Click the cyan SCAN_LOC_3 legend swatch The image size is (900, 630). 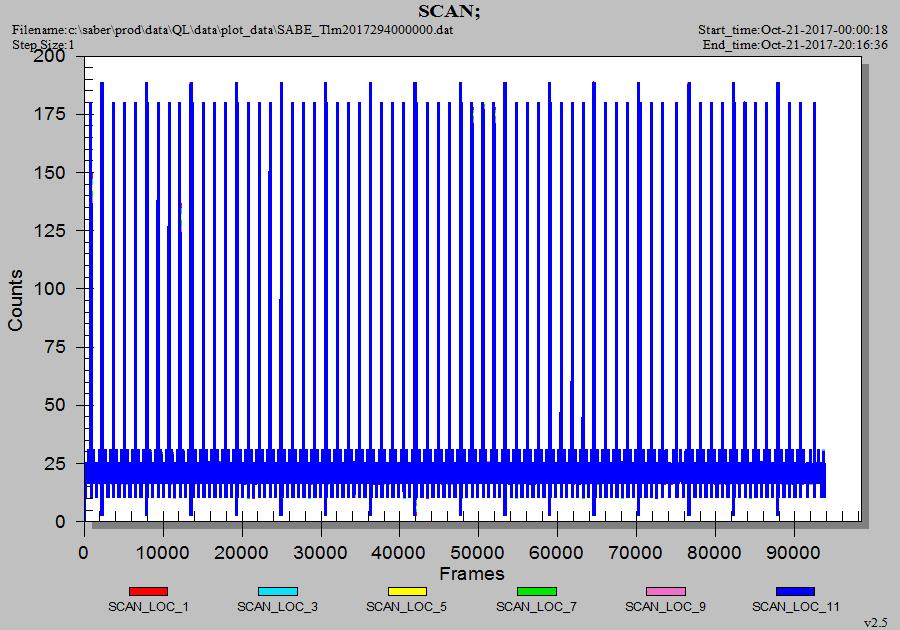pyautogui.click(x=278, y=592)
